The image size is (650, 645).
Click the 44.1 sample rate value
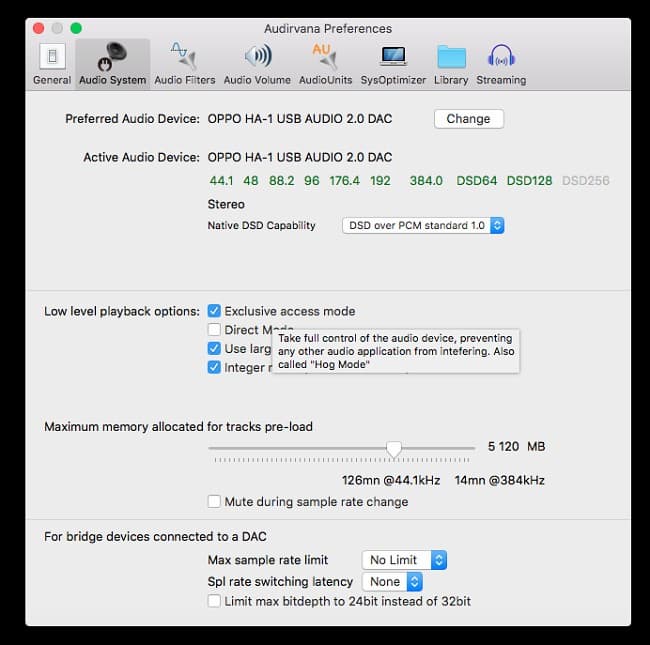pyautogui.click(x=221, y=181)
